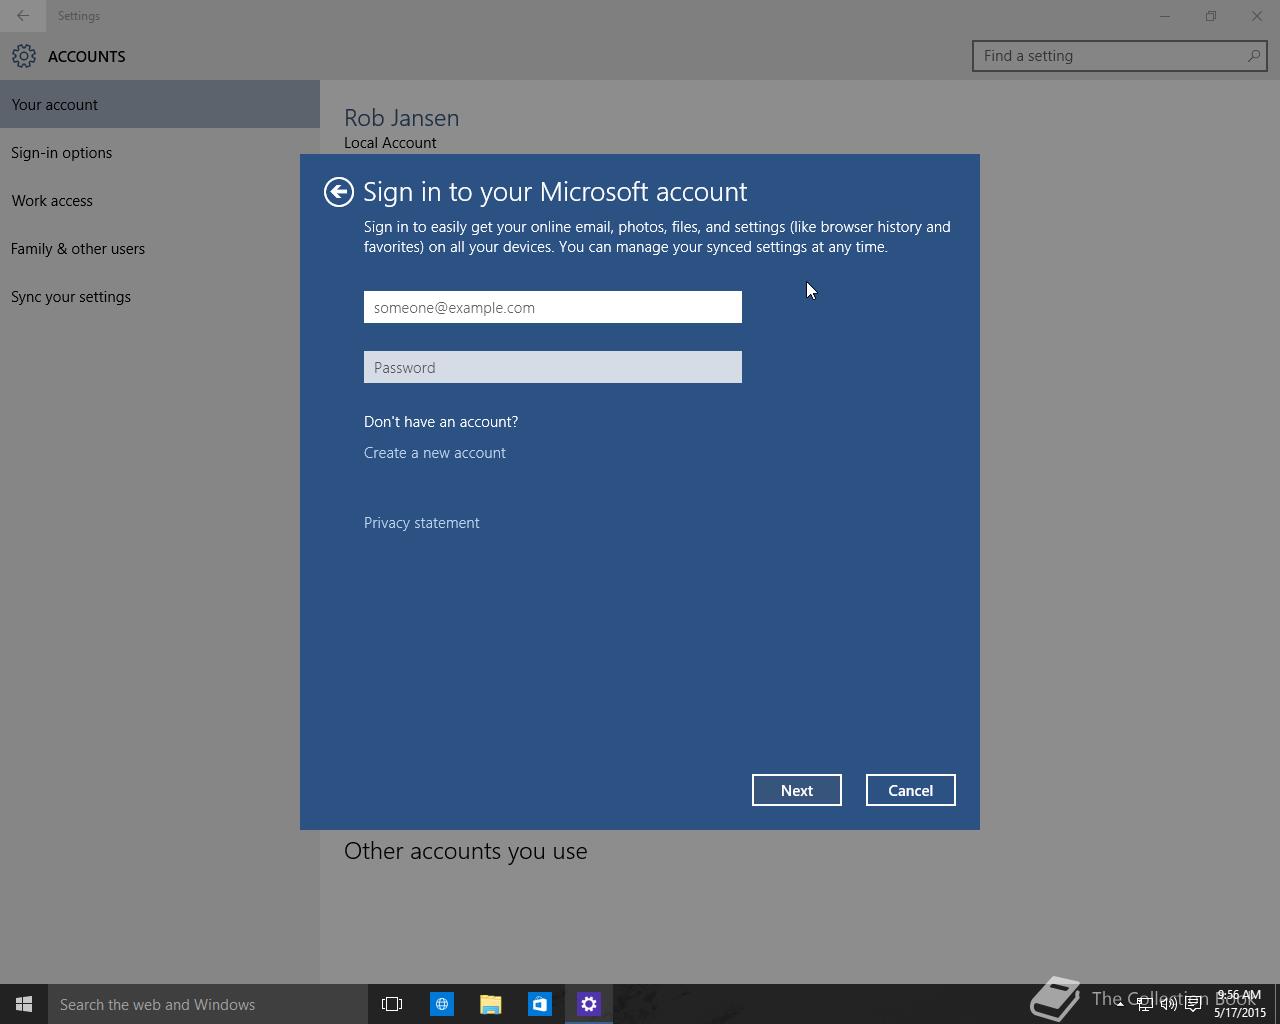The image size is (1280, 1024).
Task: Open Sign-in options section
Action: click(x=160, y=152)
